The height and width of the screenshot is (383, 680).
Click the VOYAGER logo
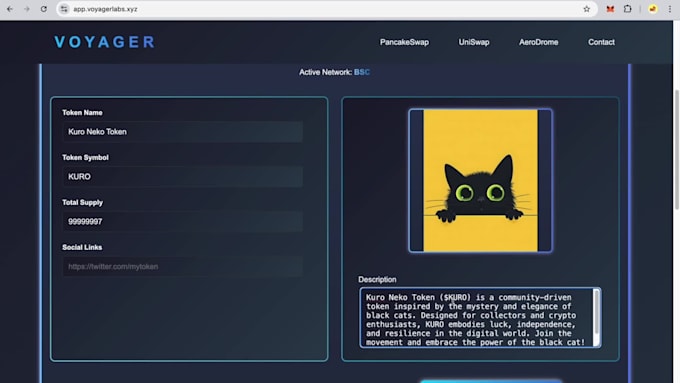coord(105,42)
